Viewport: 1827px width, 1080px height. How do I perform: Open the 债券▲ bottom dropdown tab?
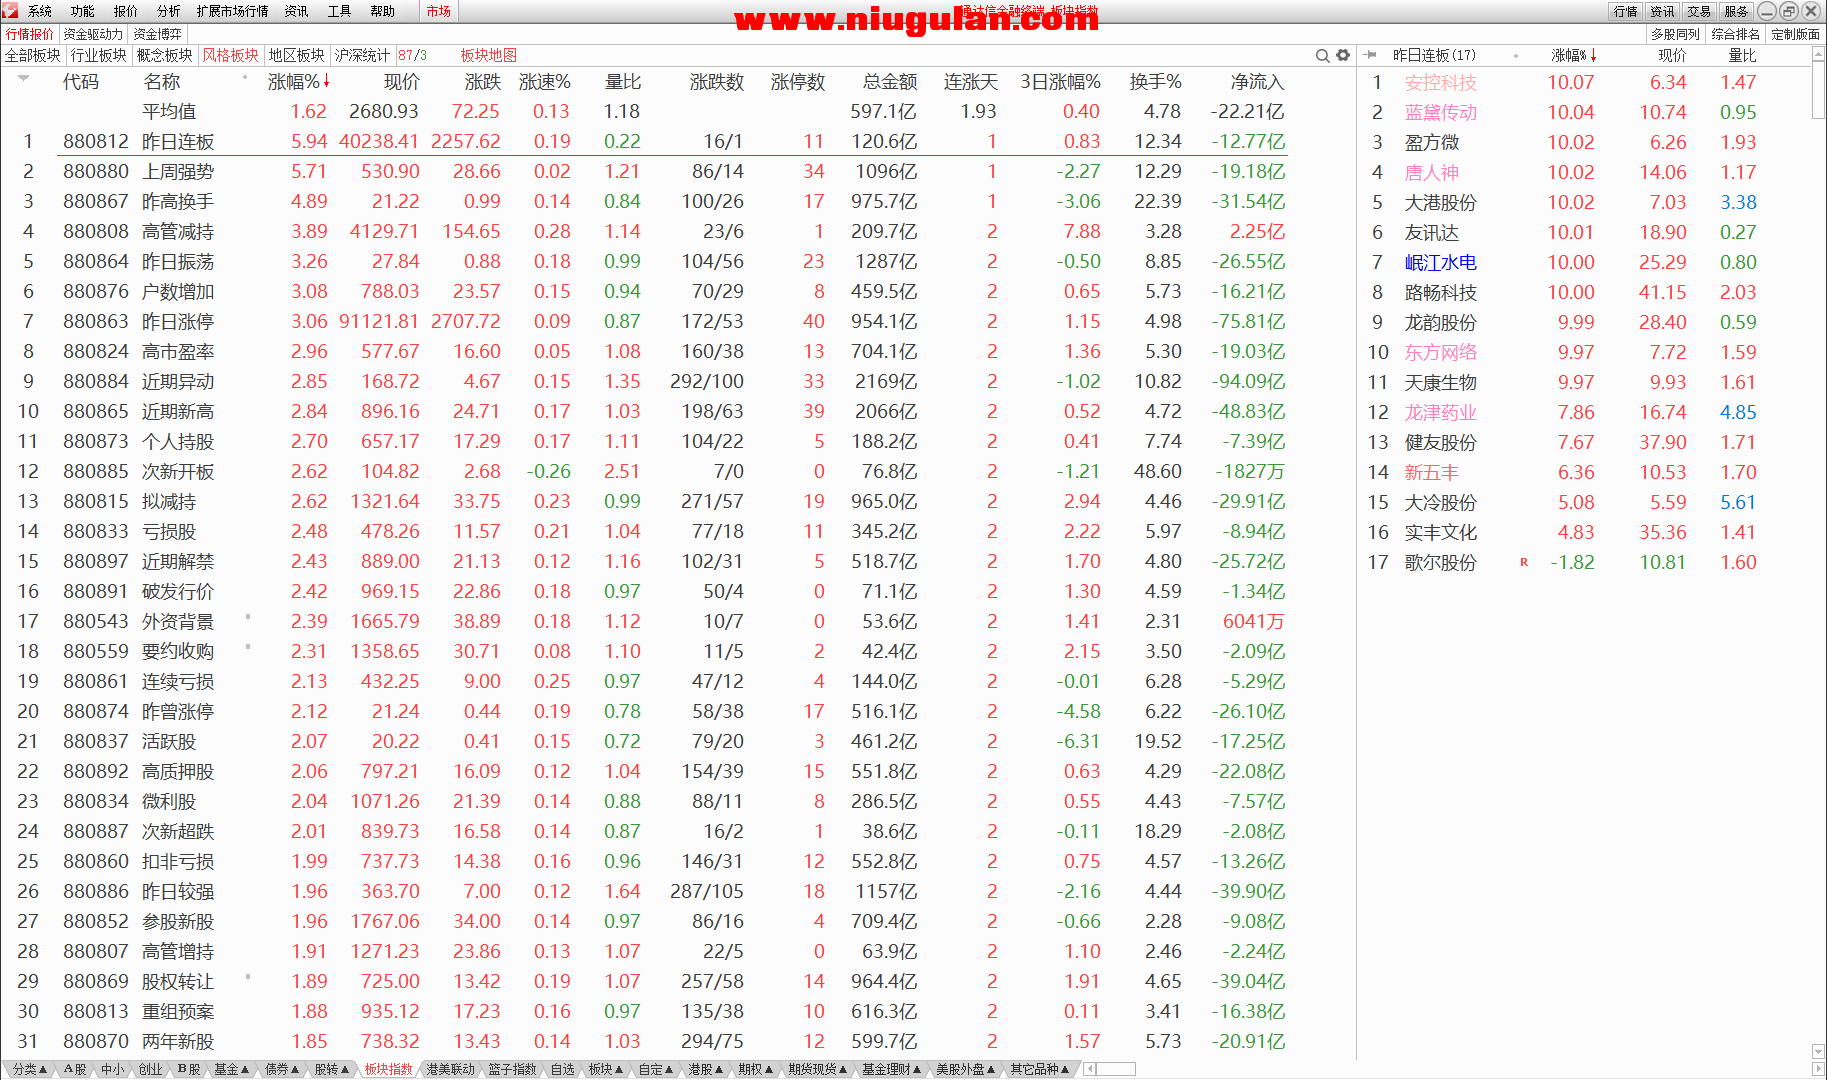[282, 1069]
